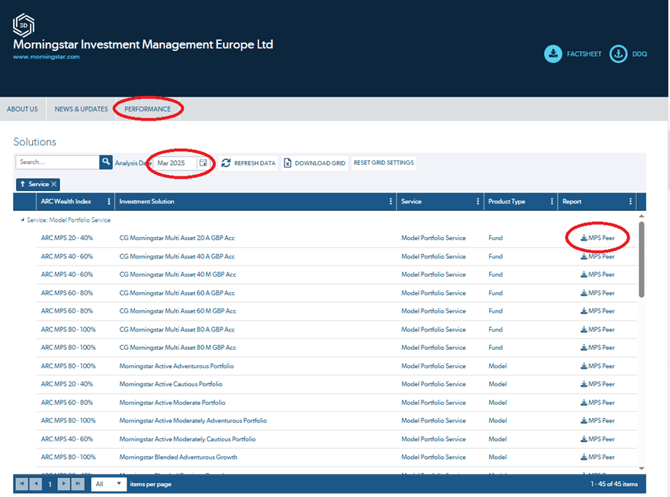Open the Analysis Date calendar picker
670x497 pixels.
click(203, 162)
